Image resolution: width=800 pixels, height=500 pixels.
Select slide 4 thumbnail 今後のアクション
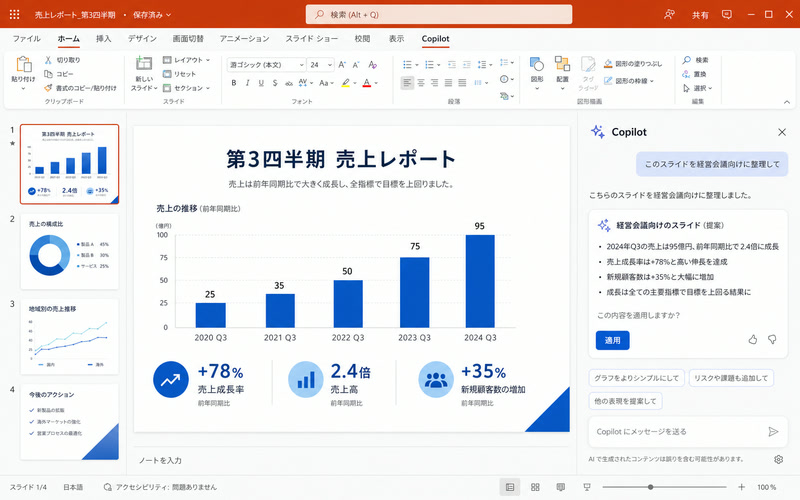pos(69,422)
